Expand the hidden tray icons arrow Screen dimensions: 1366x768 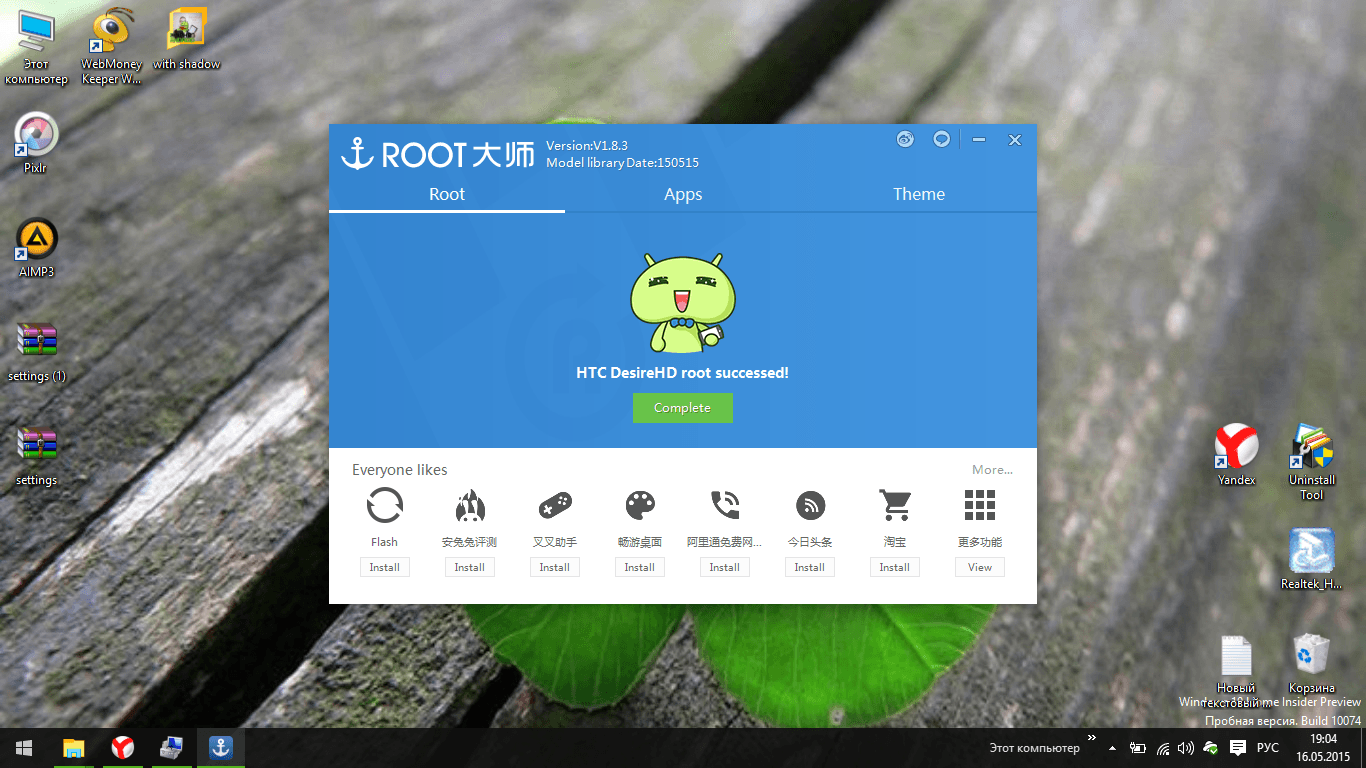click(x=1113, y=748)
